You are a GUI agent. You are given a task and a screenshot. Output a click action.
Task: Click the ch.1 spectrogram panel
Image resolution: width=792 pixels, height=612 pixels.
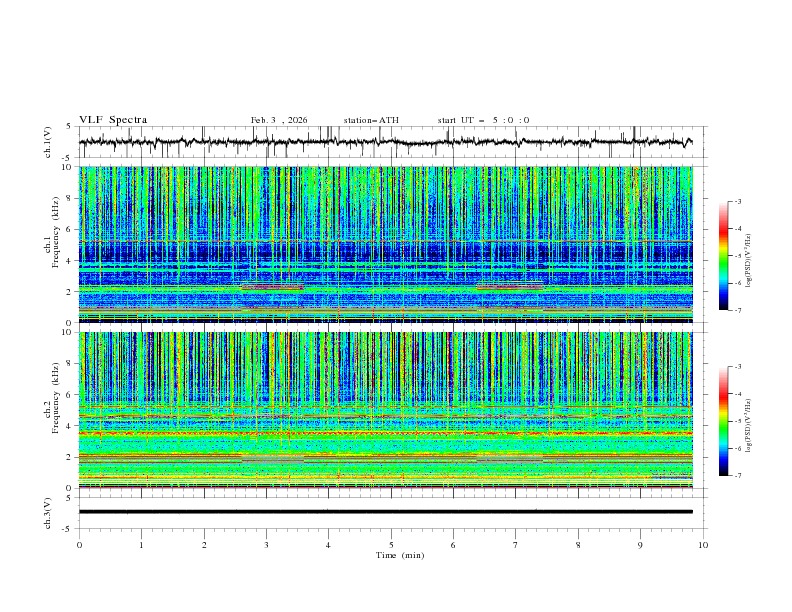(386, 244)
